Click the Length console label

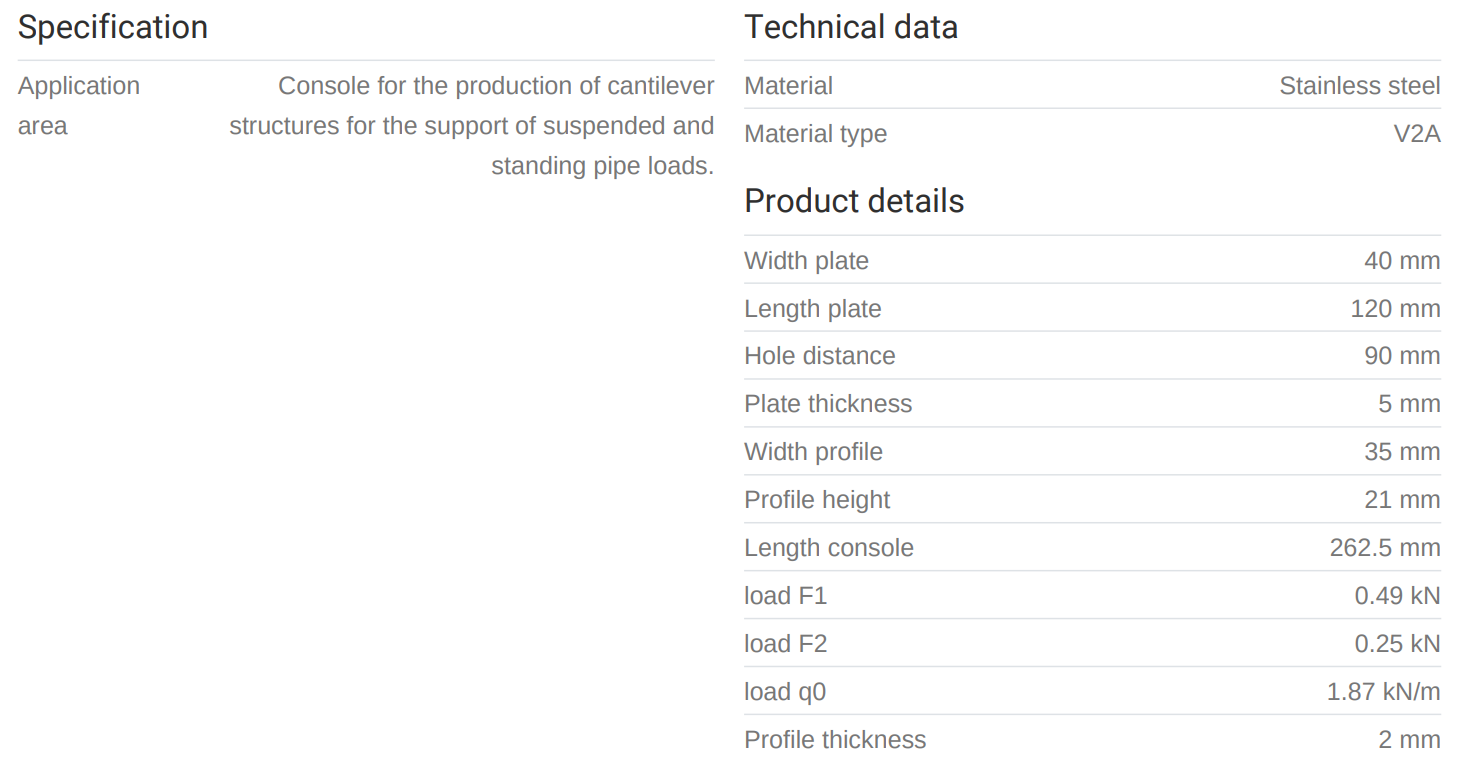[x=828, y=548]
